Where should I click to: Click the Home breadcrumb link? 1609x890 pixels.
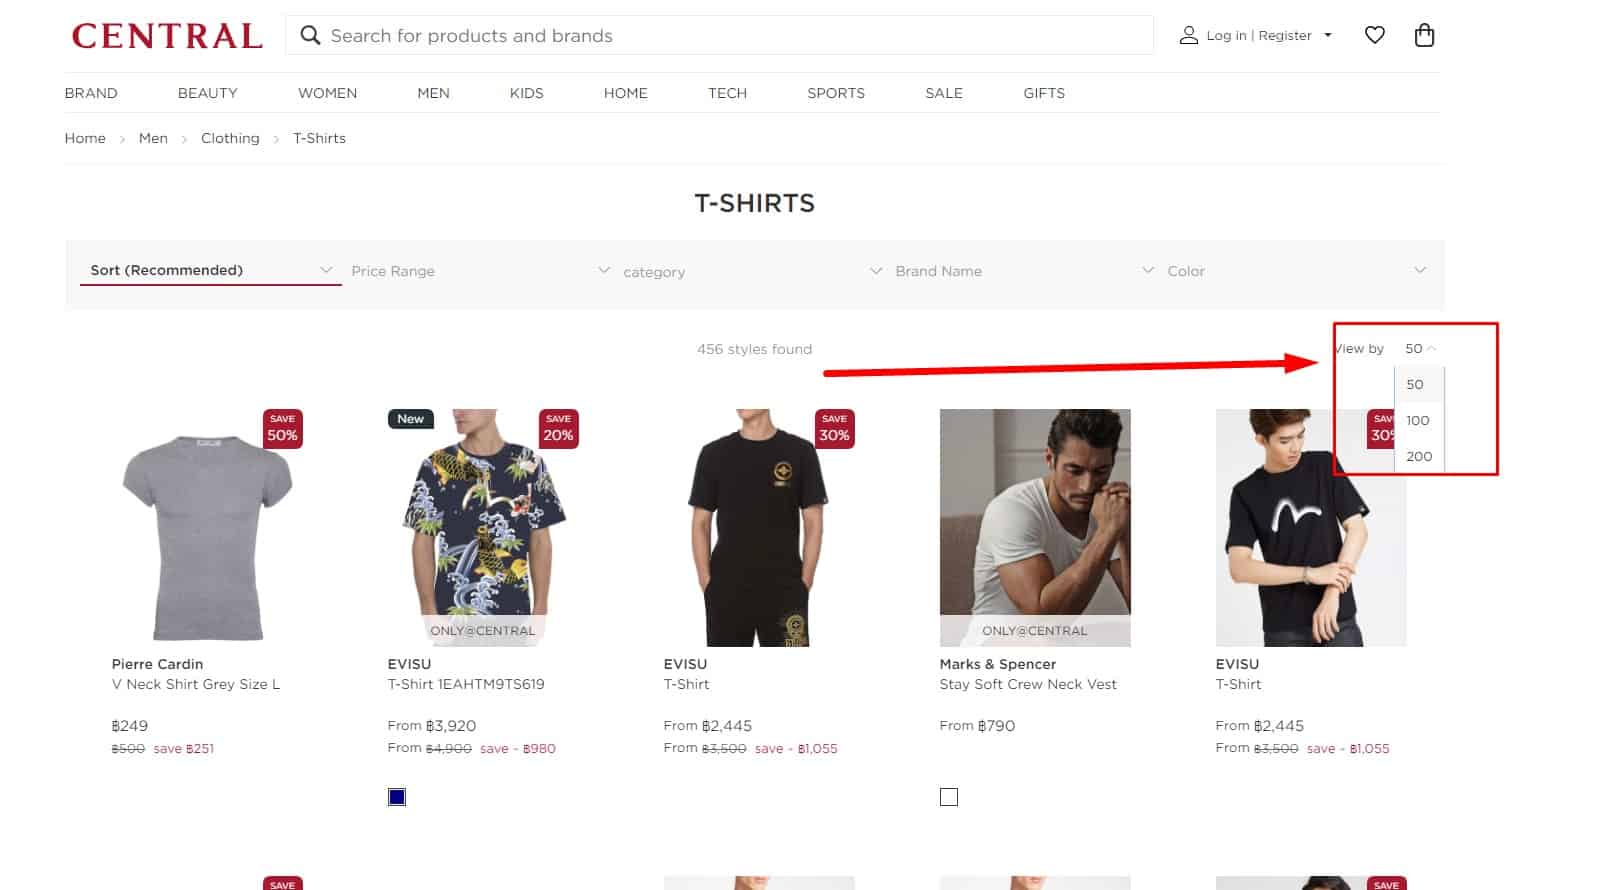tap(85, 138)
